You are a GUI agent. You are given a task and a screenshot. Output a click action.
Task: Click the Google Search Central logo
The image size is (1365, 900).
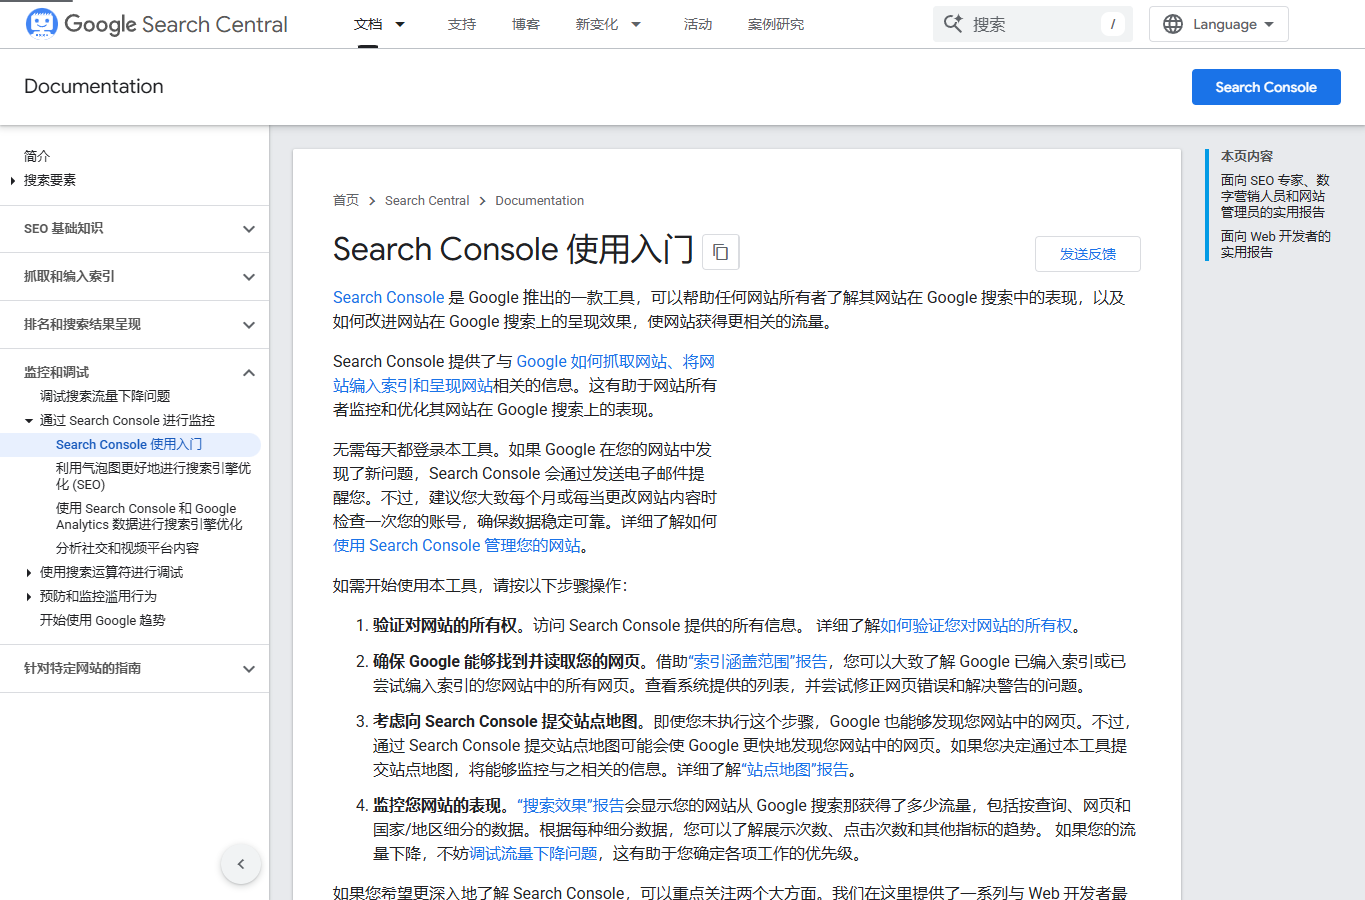click(157, 24)
